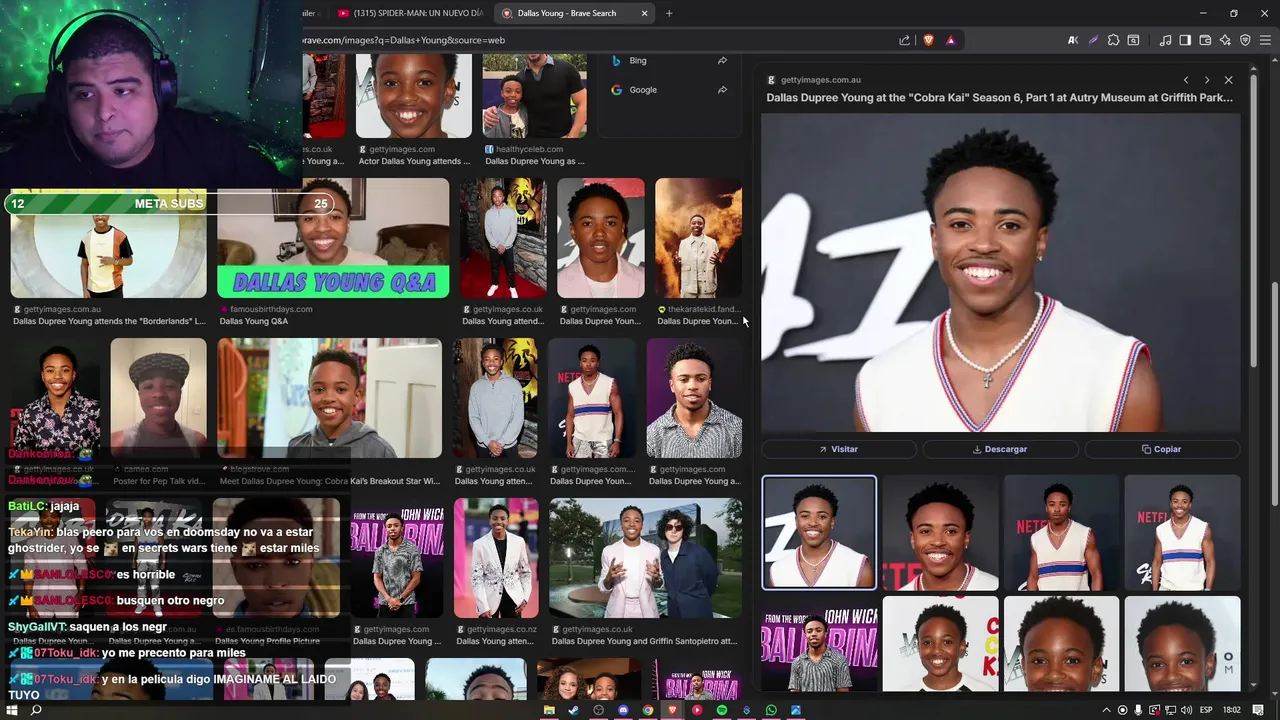This screenshot has height=720, width=1280.
Task: Open gettyimages.com.au source link in preview
Action: tap(820, 80)
